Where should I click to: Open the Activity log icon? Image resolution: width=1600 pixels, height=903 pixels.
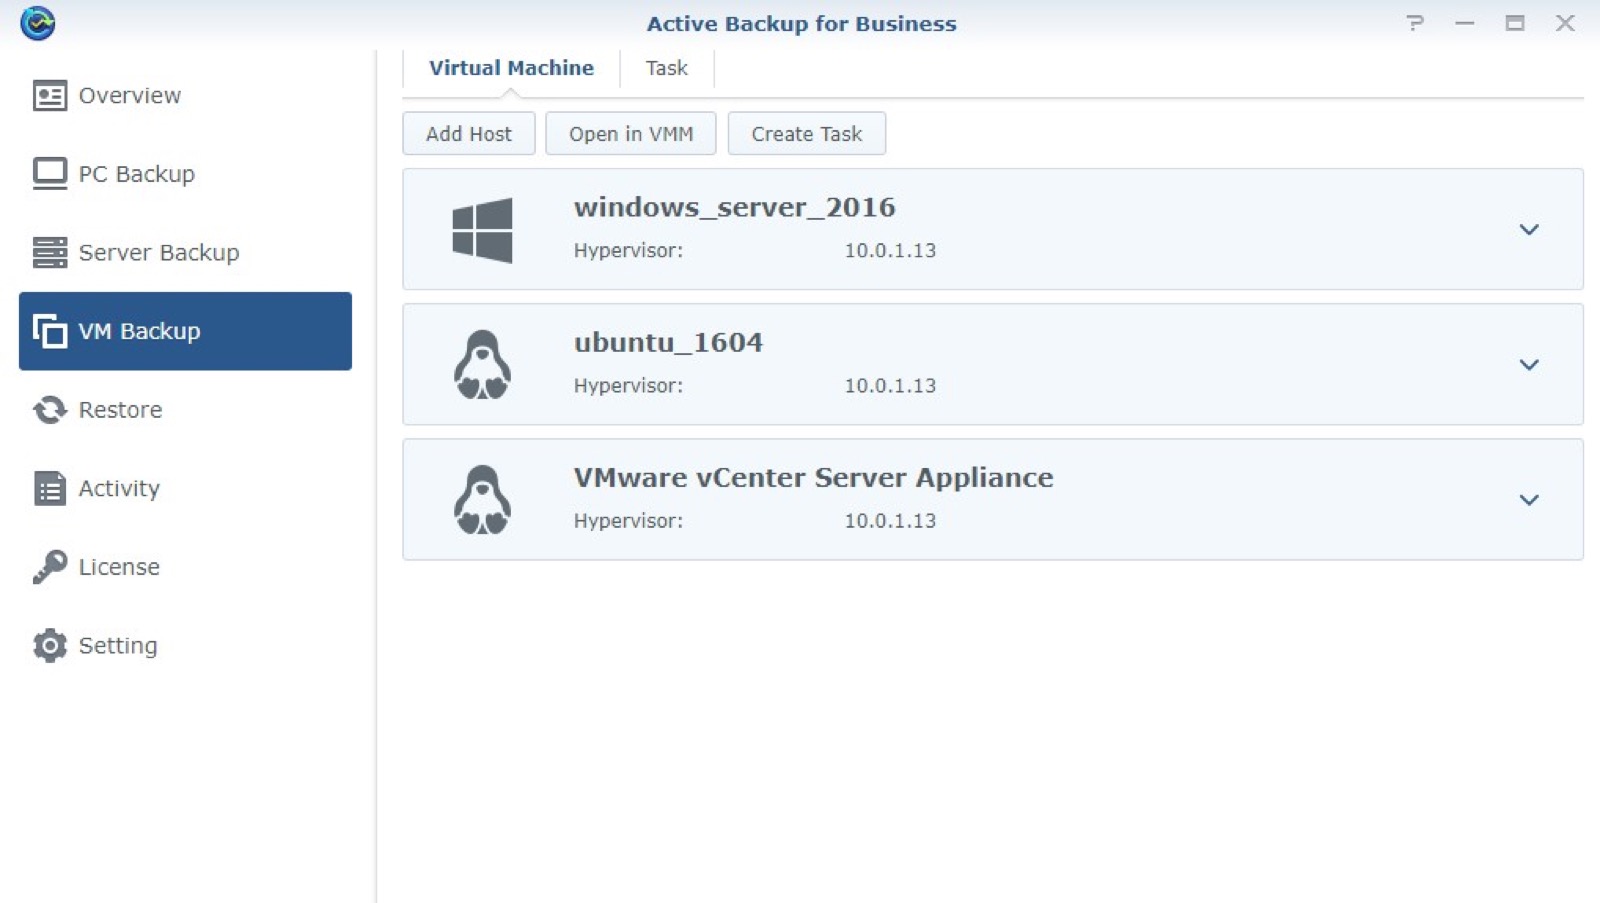coord(49,489)
